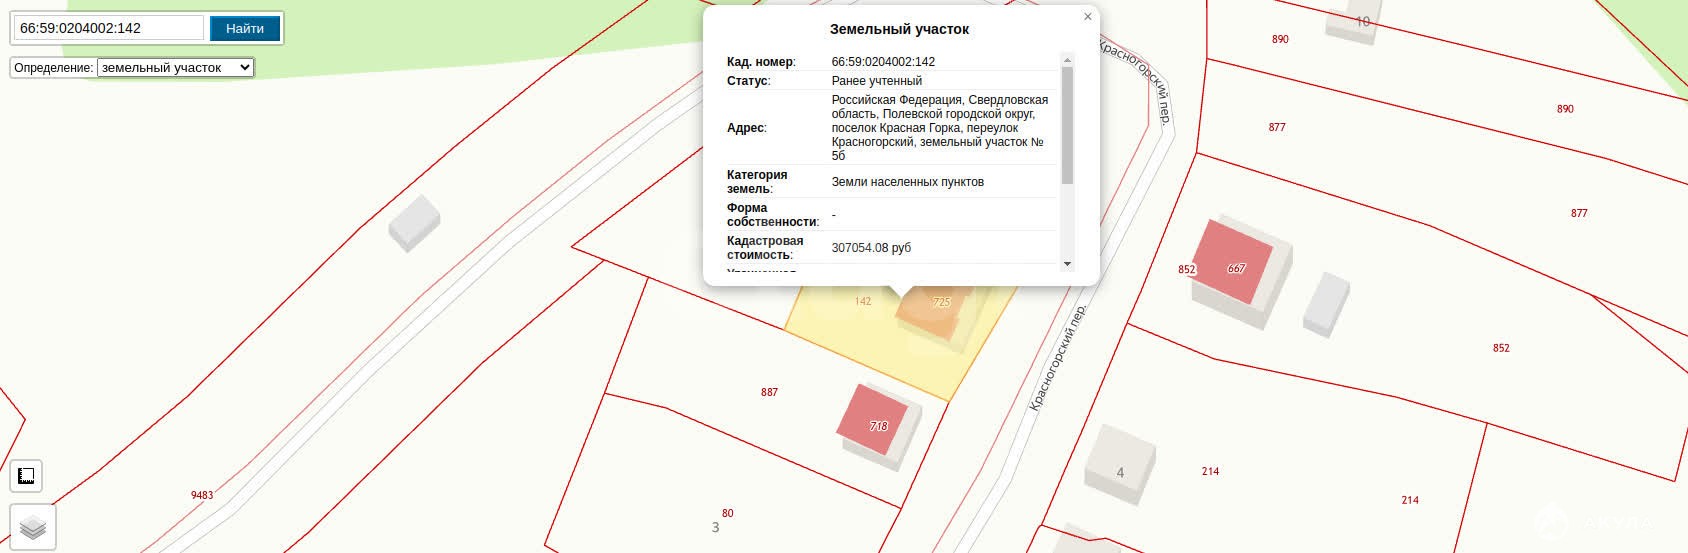Click cadastral number value in popup
This screenshot has height=553, width=1688.
click(x=883, y=62)
